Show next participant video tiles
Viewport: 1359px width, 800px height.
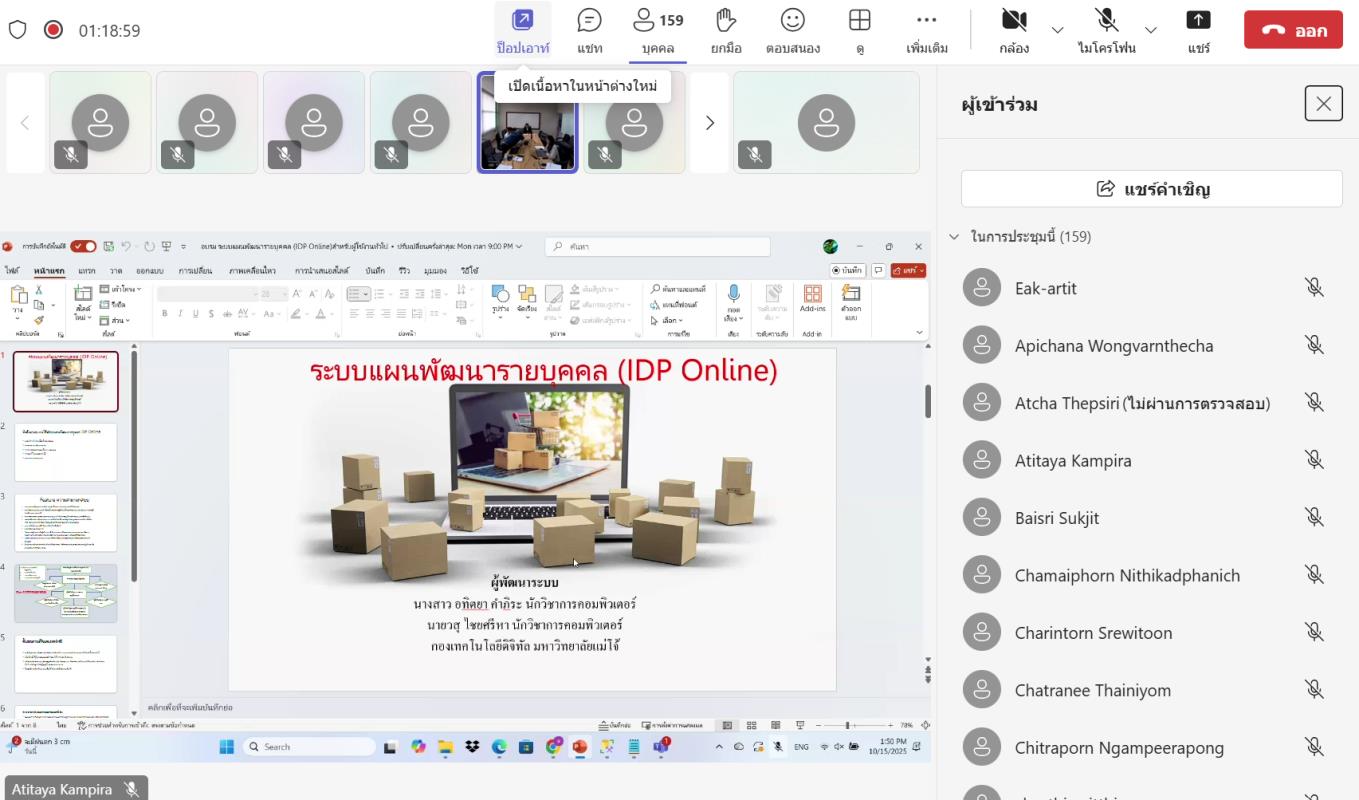click(710, 123)
